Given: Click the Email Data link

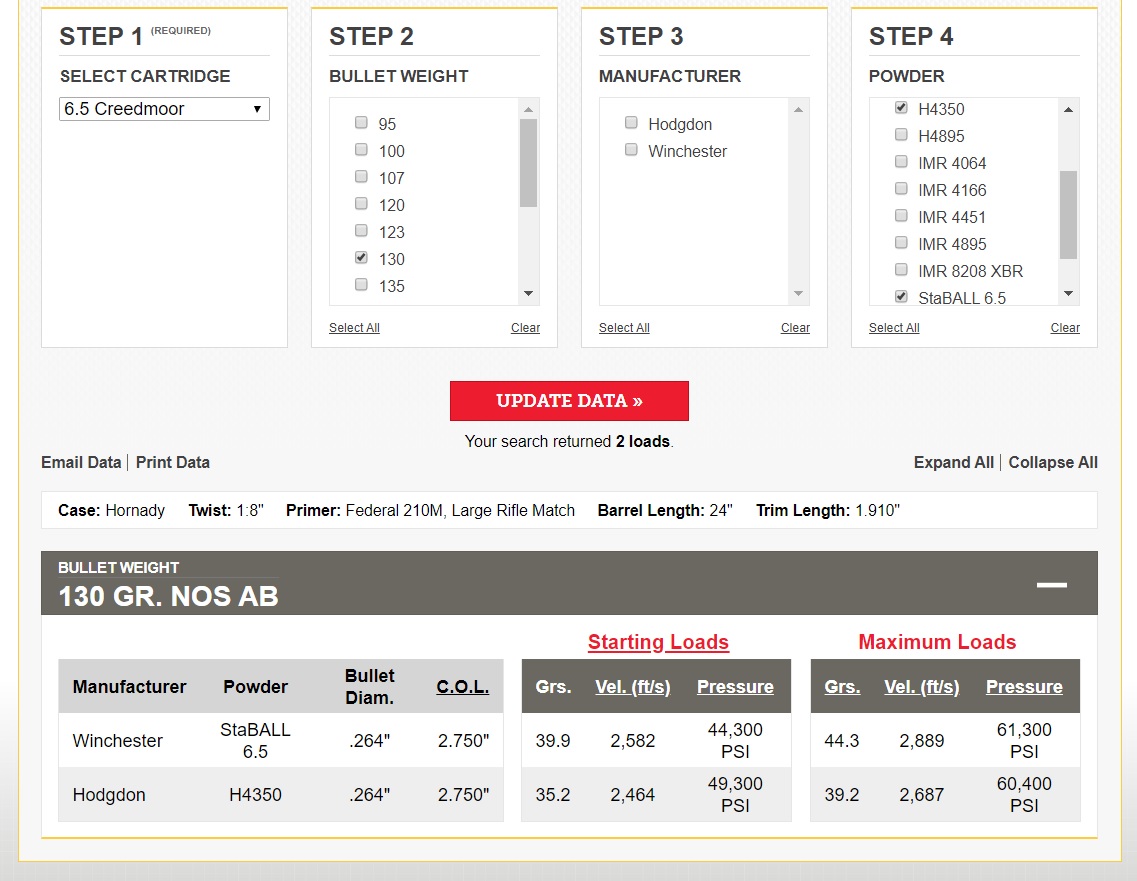Looking at the screenshot, I should 81,462.
